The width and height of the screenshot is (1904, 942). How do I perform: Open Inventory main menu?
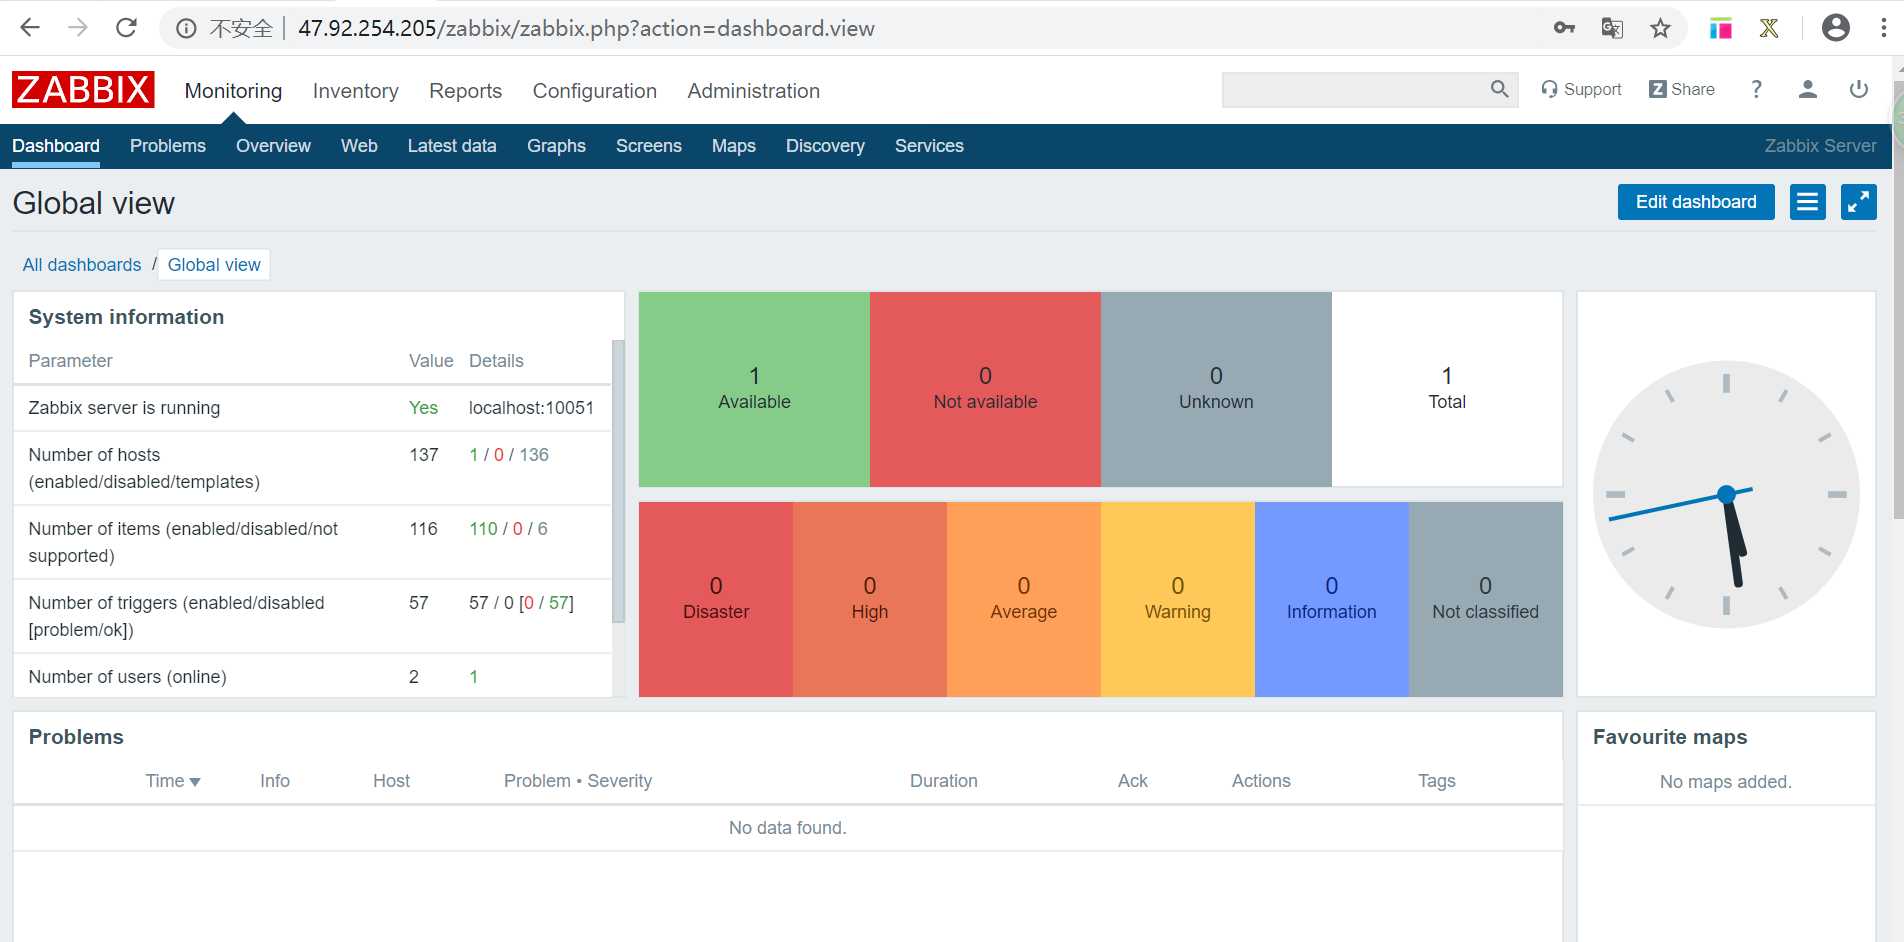355,91
